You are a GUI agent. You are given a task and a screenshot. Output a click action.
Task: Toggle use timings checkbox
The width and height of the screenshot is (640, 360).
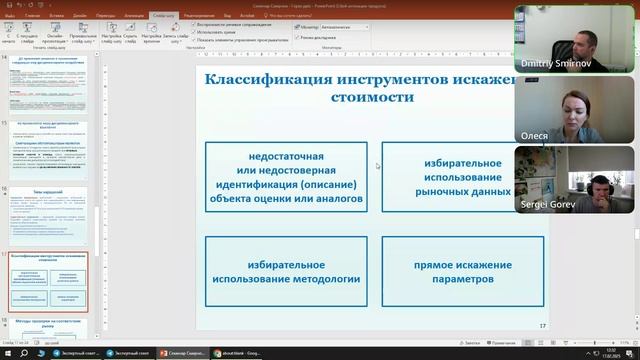tap(194, 32)
